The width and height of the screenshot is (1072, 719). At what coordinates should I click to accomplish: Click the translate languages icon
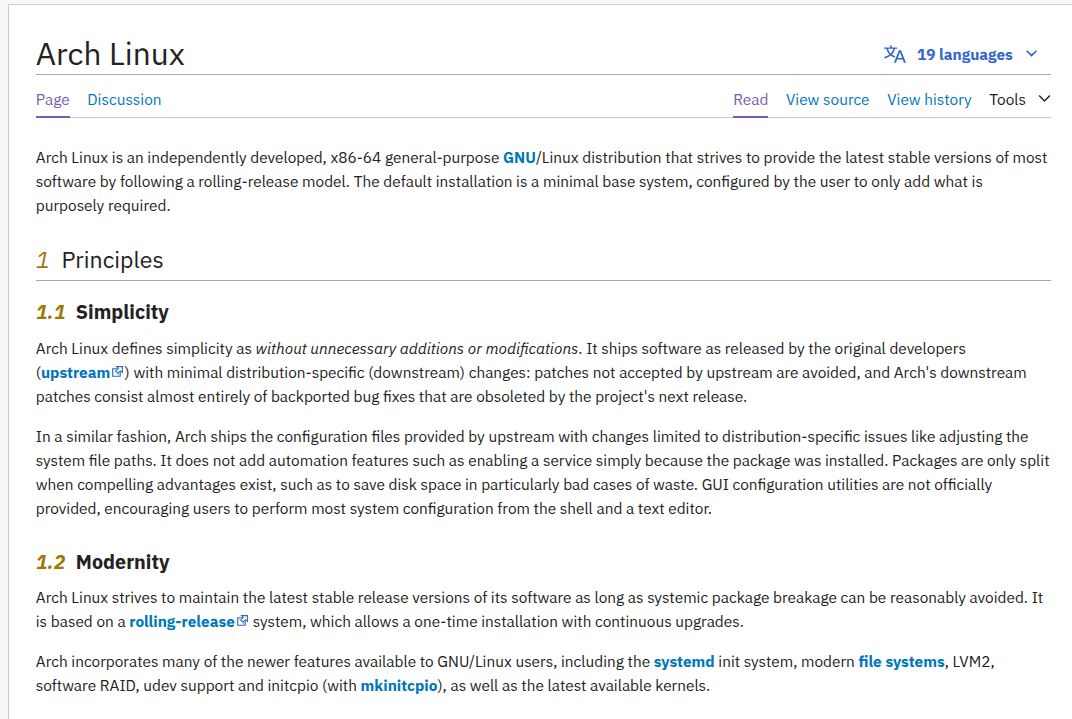pos(894,54)
